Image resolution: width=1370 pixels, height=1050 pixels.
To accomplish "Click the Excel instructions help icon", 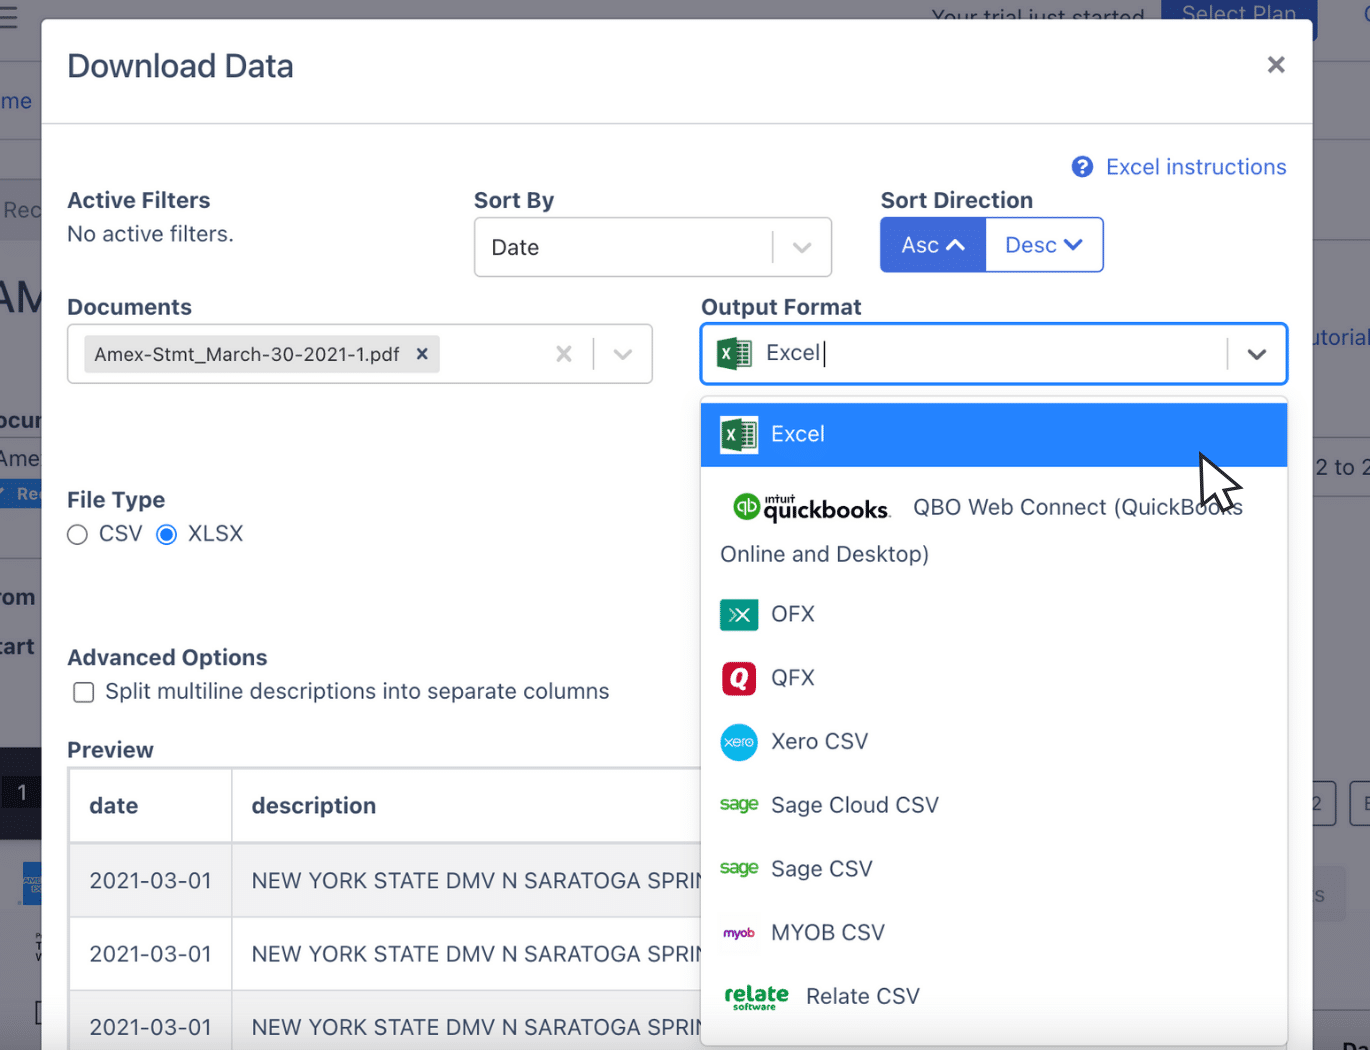I will (x=1082, y=167).
